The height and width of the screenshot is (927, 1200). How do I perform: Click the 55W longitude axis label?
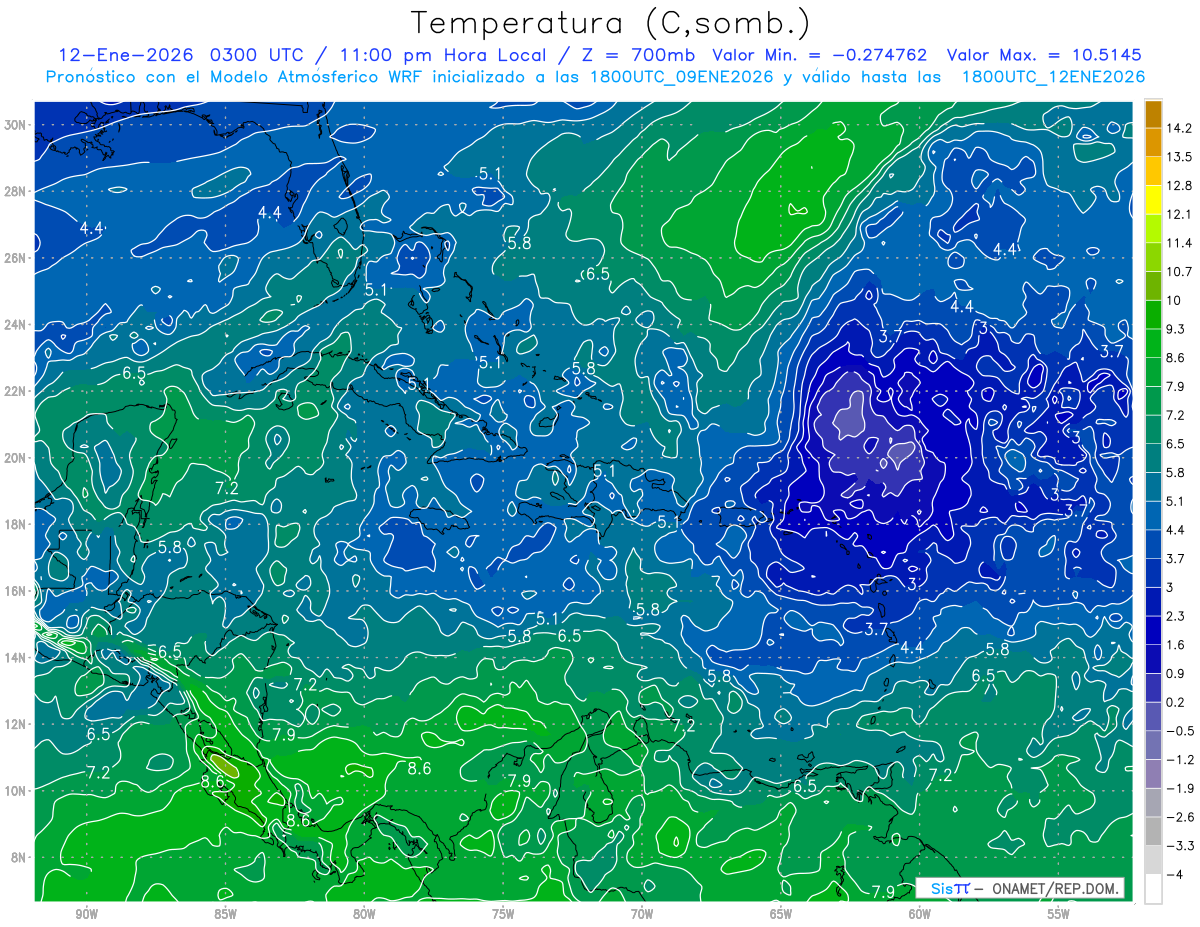pos(1059,914)
